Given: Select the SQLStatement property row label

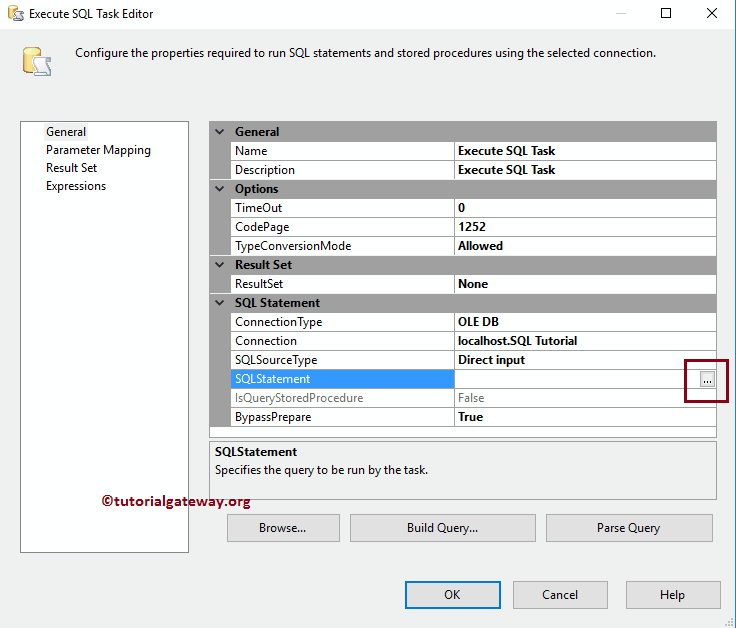Looking at the screenshot, I should tap(342, 379).
